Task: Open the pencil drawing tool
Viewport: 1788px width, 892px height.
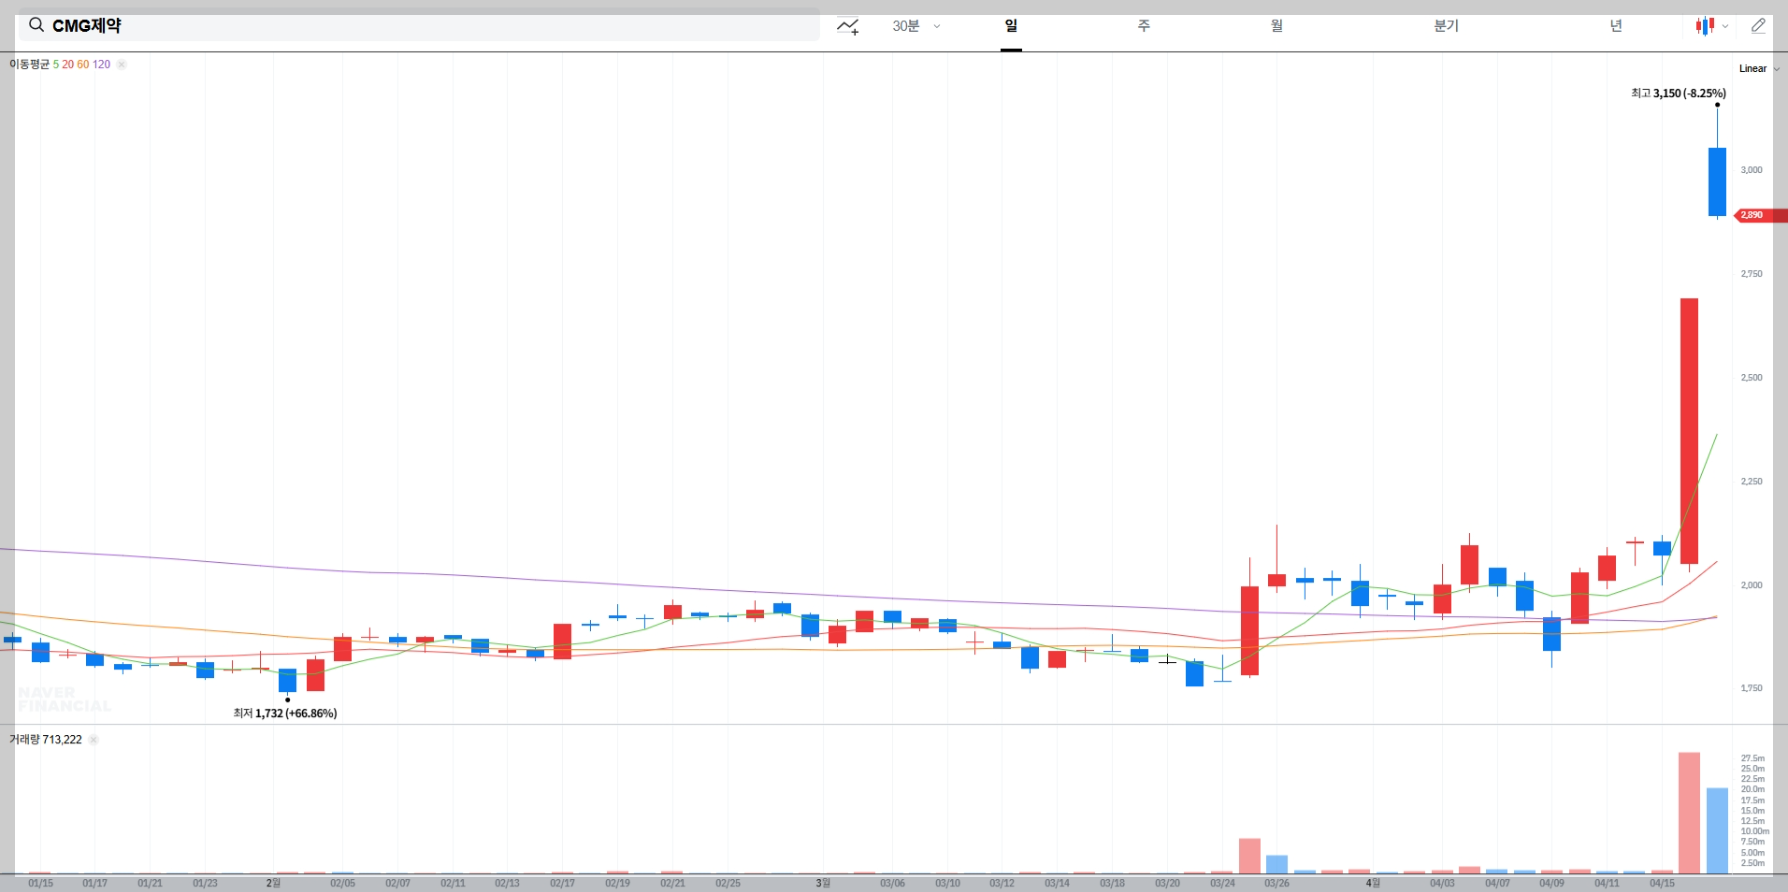Action: (1758, 26)
